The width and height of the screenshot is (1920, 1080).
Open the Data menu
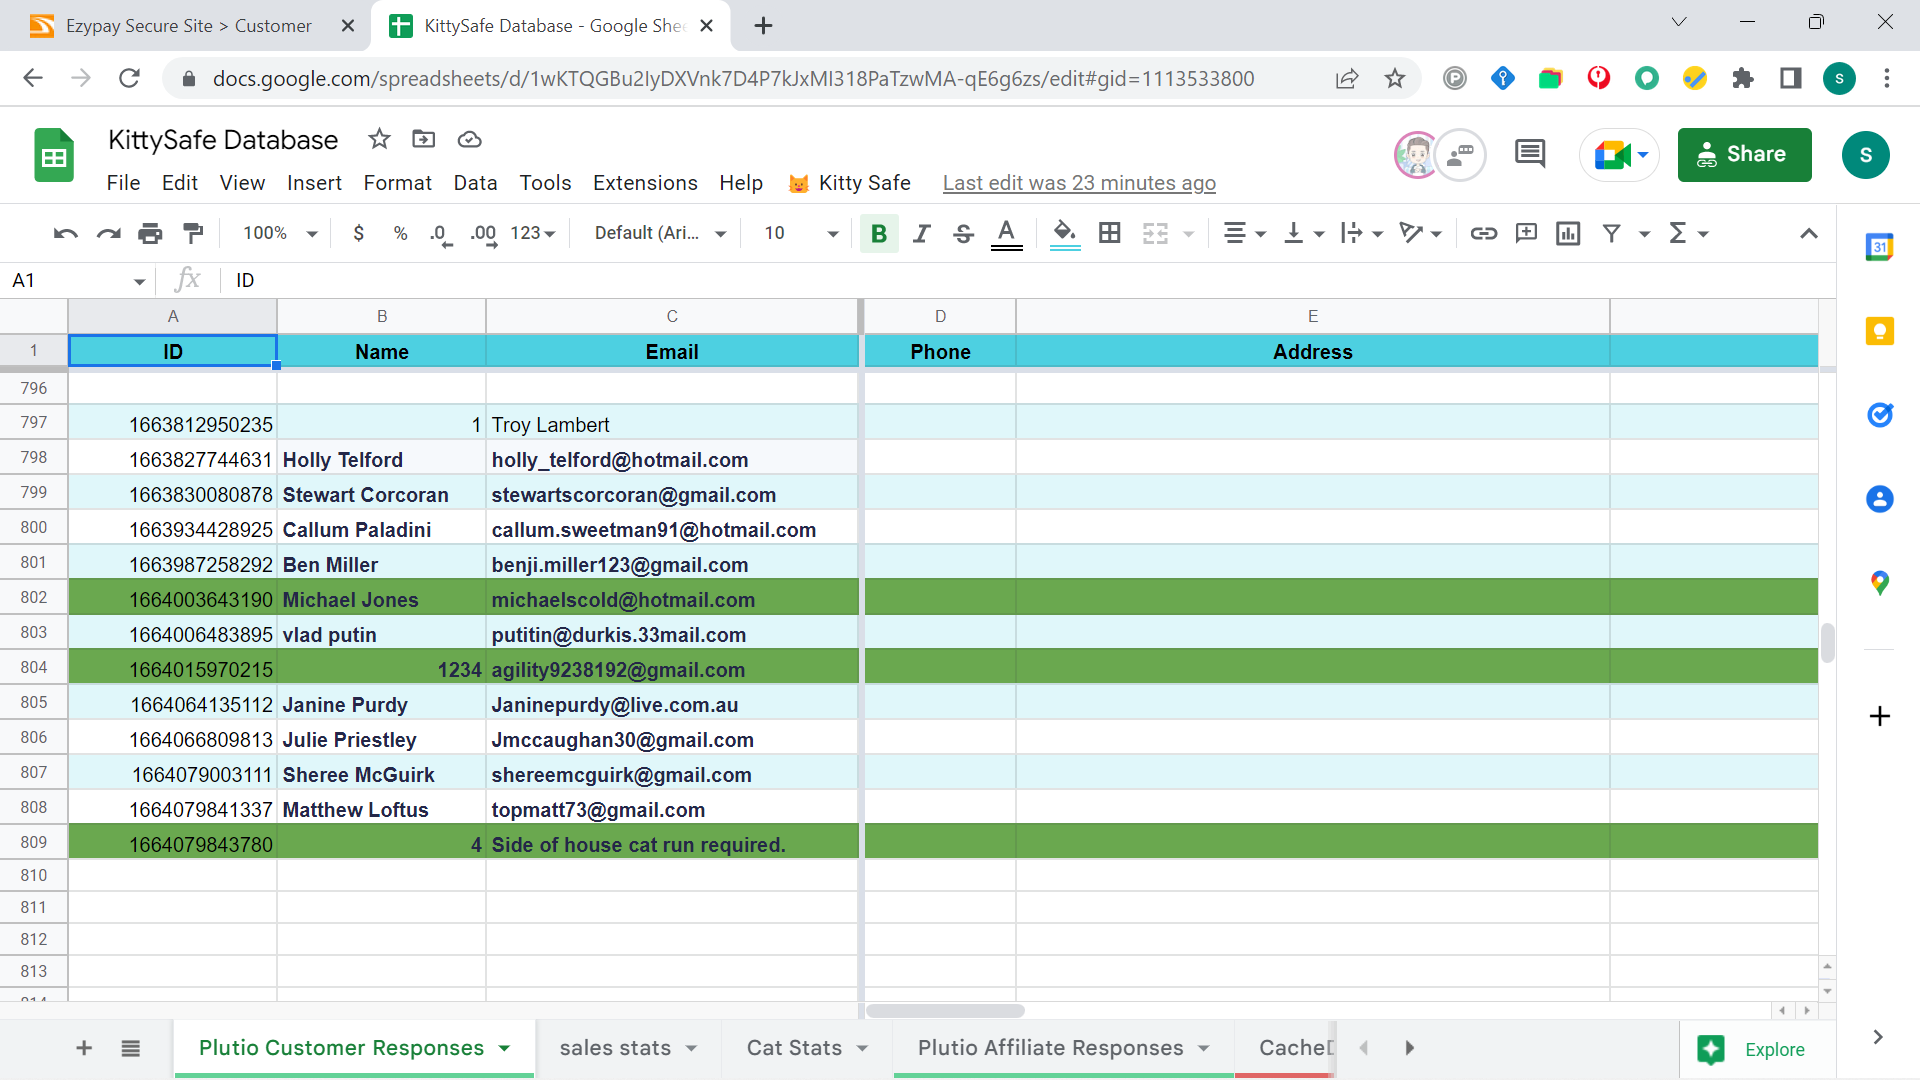click(x=475, y=183)
